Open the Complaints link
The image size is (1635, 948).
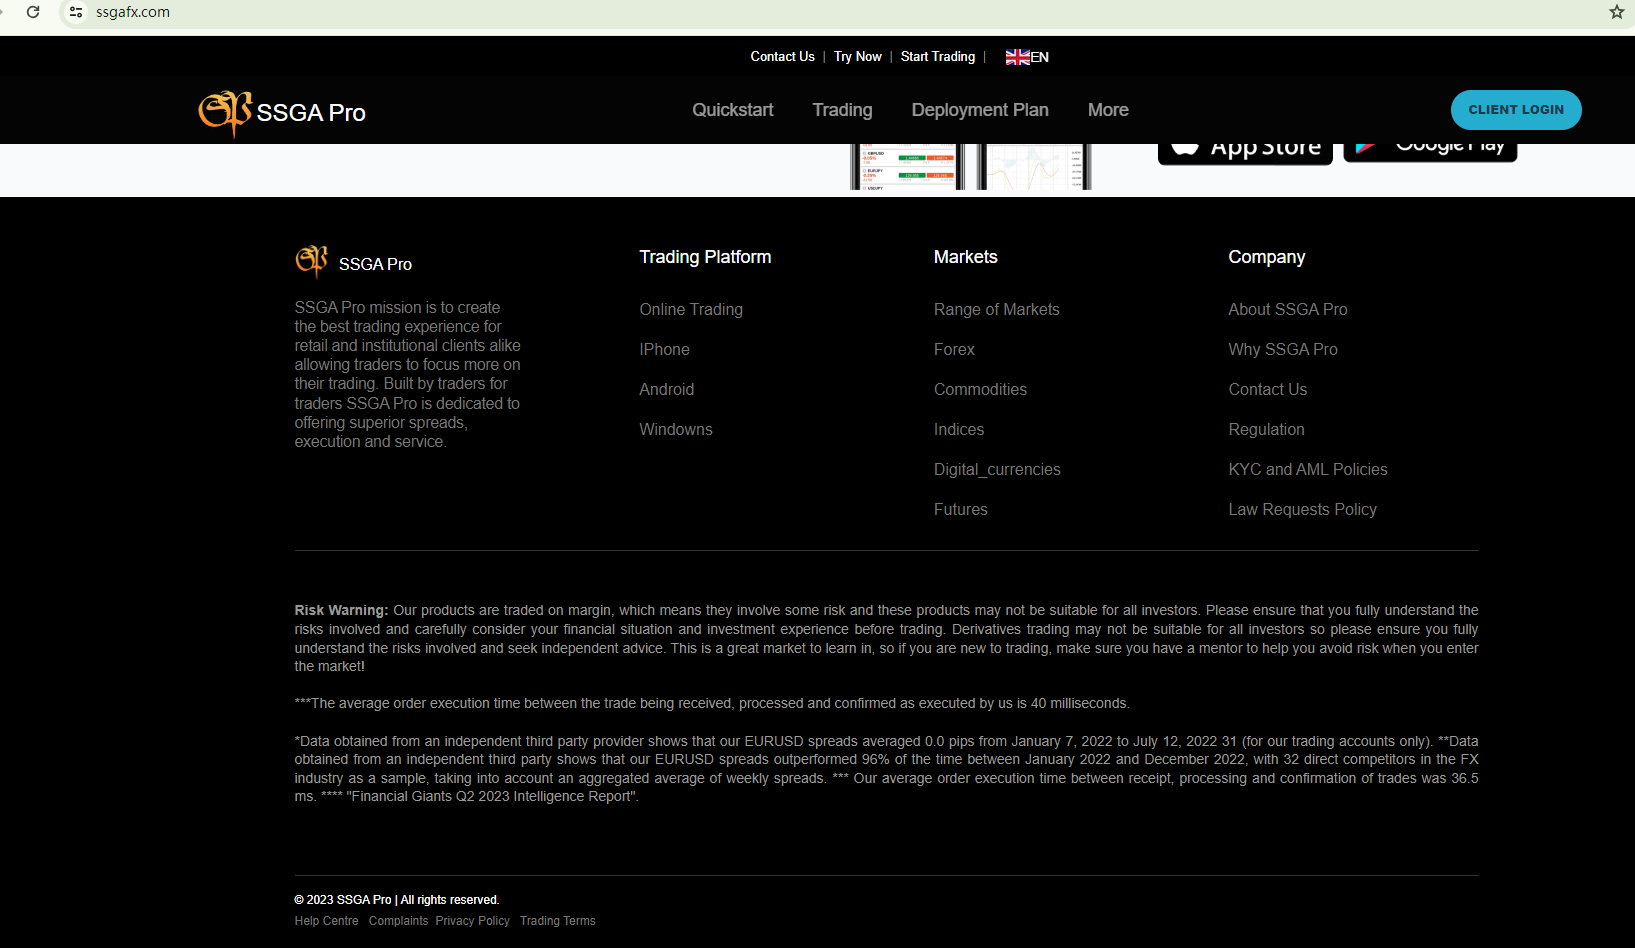[398, 921]
